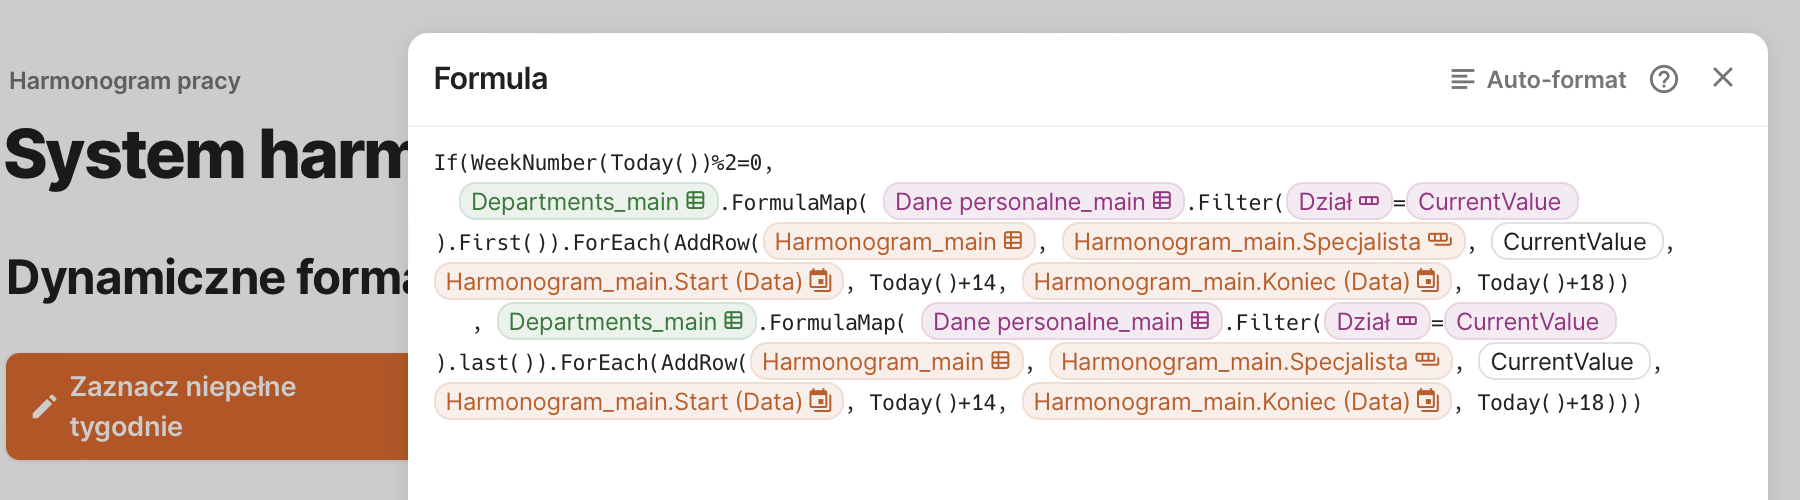
Task: Click the first Departments_main table icon
Action: [696, 201]
